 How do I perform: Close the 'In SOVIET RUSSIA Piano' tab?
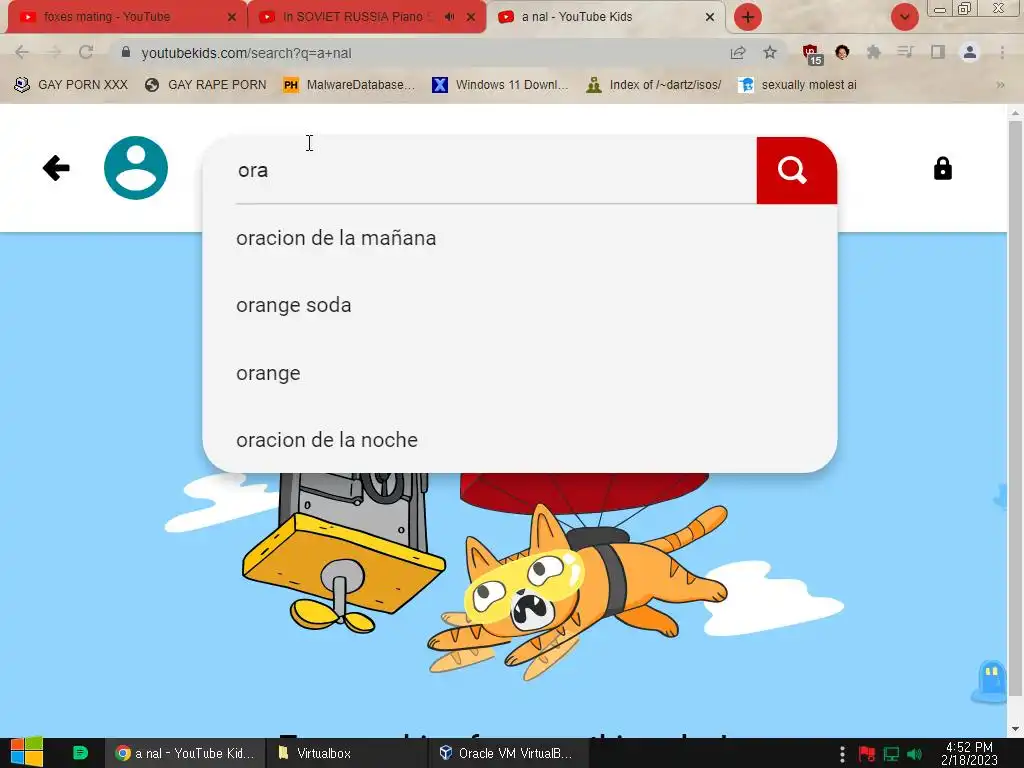(x=471, y=17)
